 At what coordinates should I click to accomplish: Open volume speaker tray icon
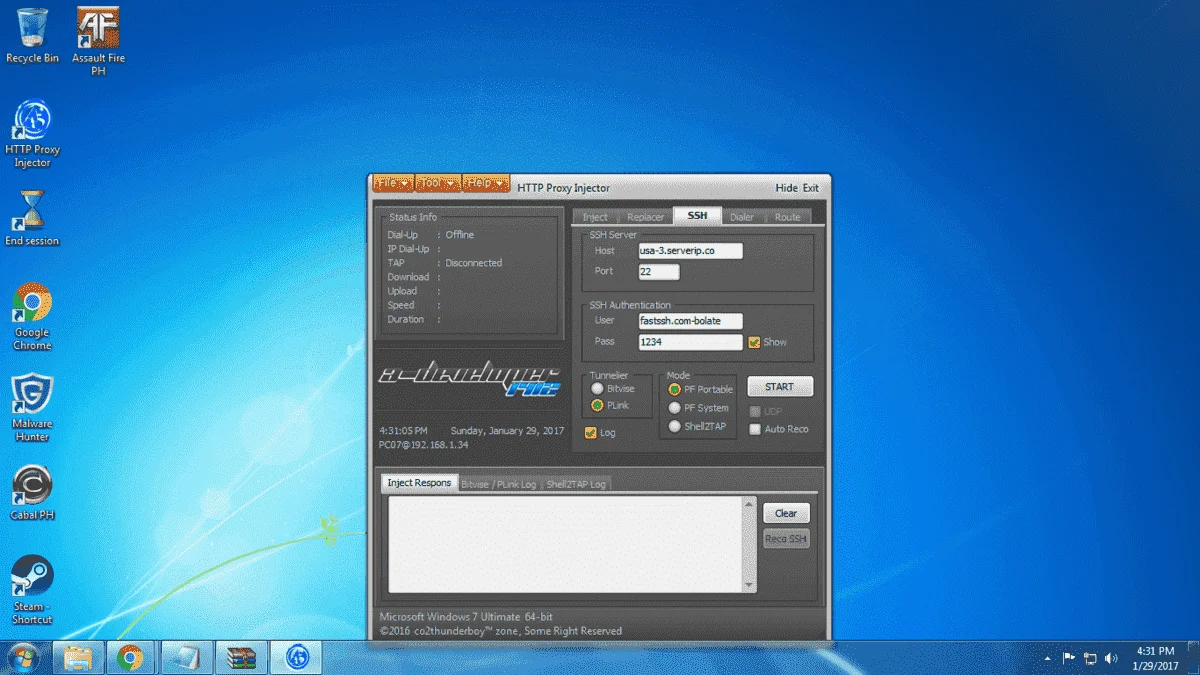point(1111,658)
